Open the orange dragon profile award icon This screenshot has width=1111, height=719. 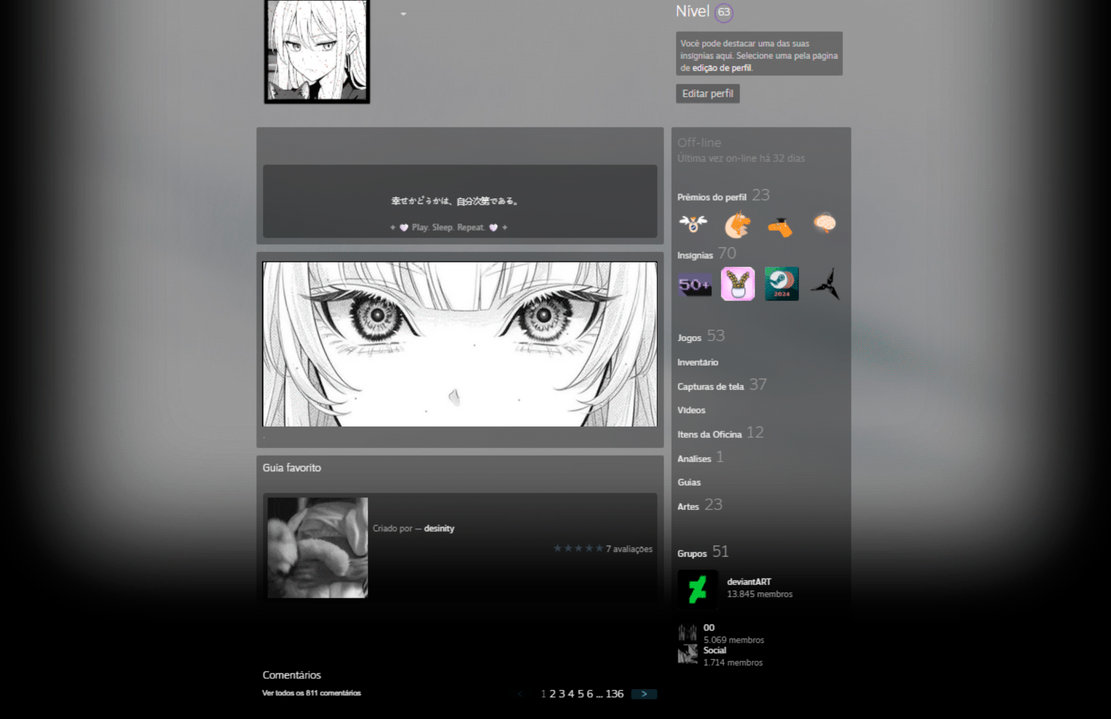[737, 225]
